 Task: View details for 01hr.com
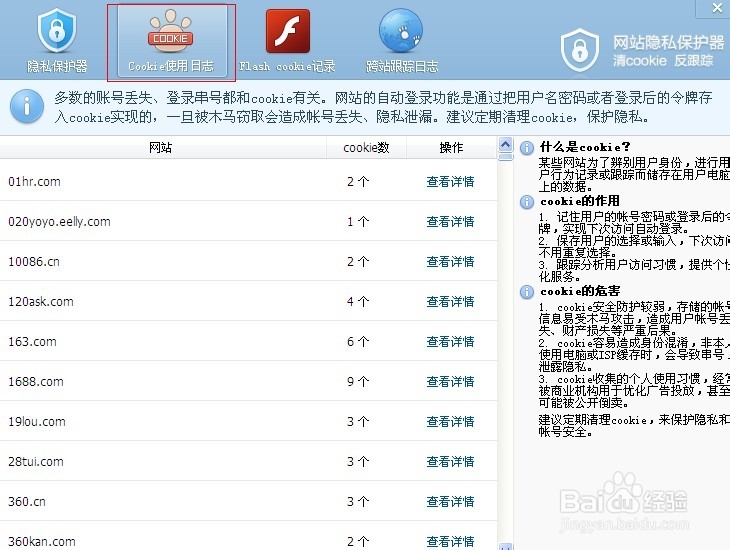coord(450,182)
